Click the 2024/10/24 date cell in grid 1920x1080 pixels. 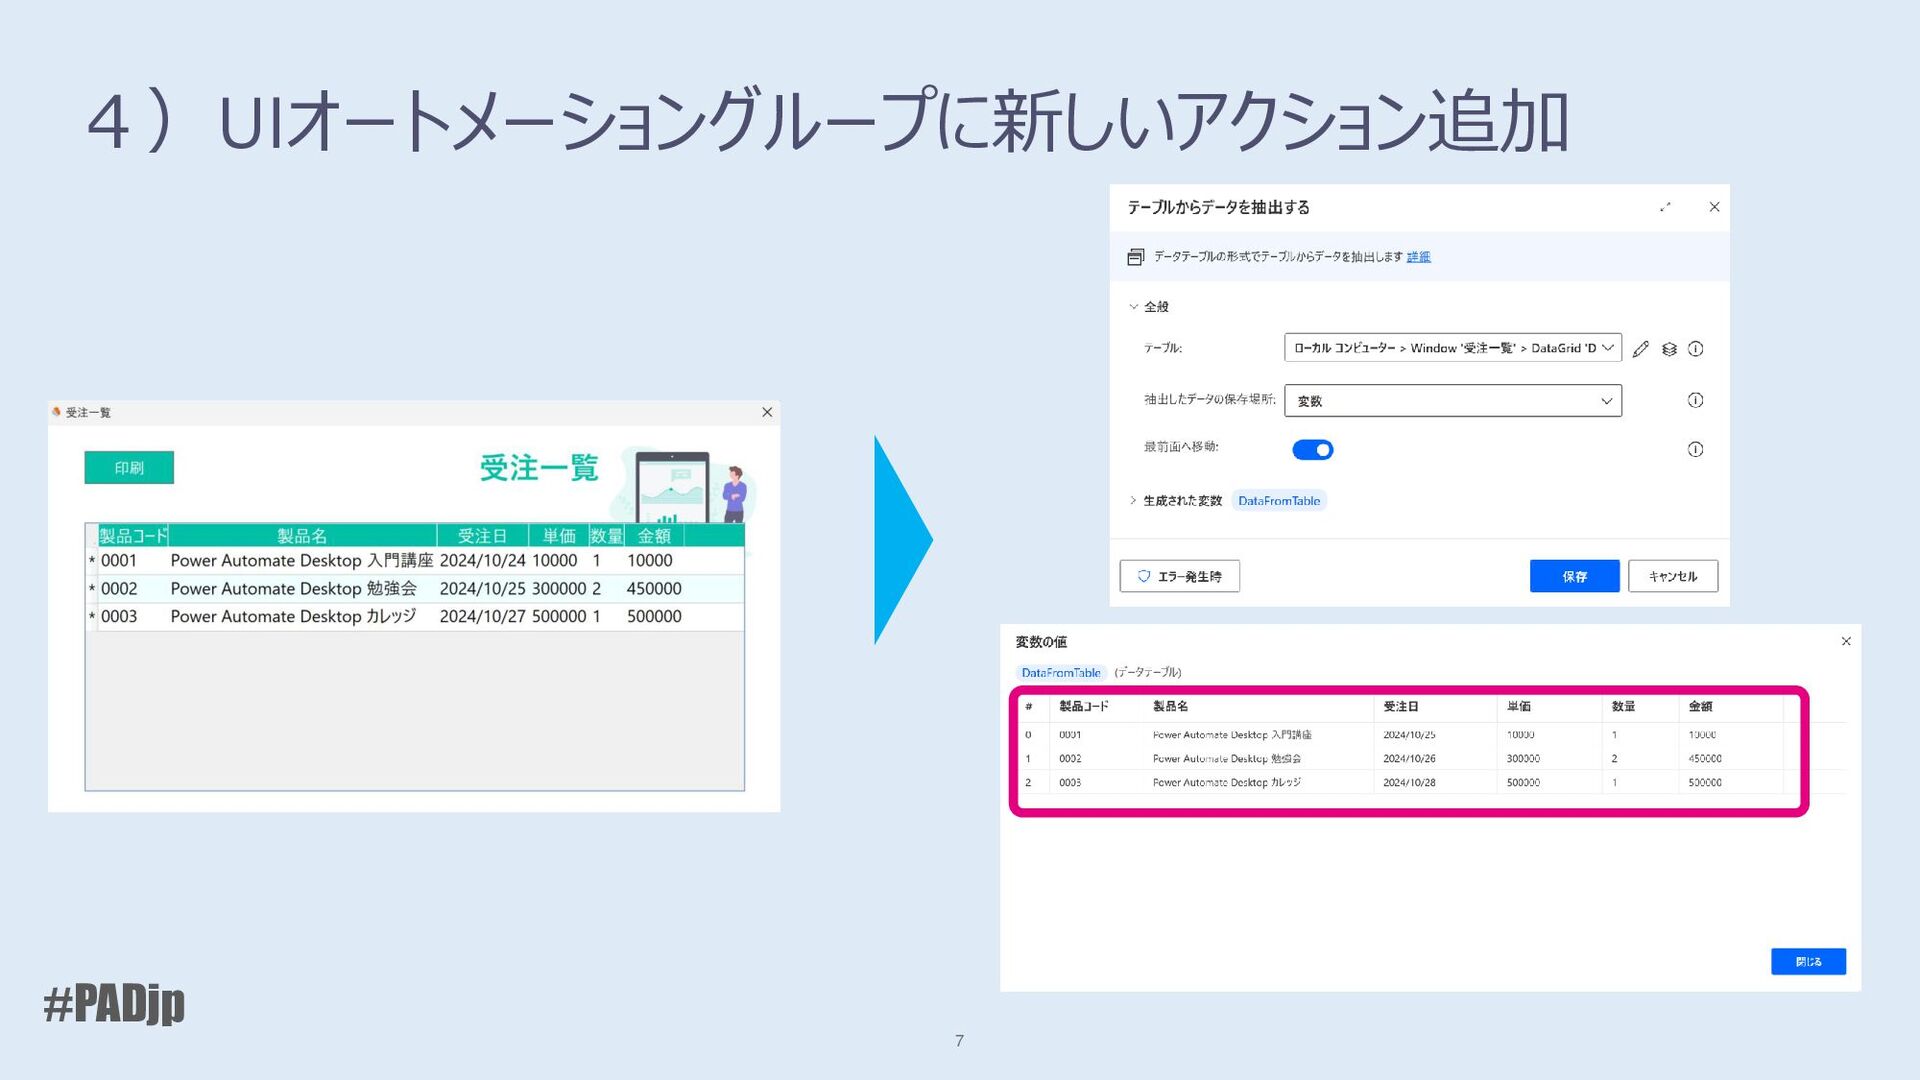pos(482,561)
